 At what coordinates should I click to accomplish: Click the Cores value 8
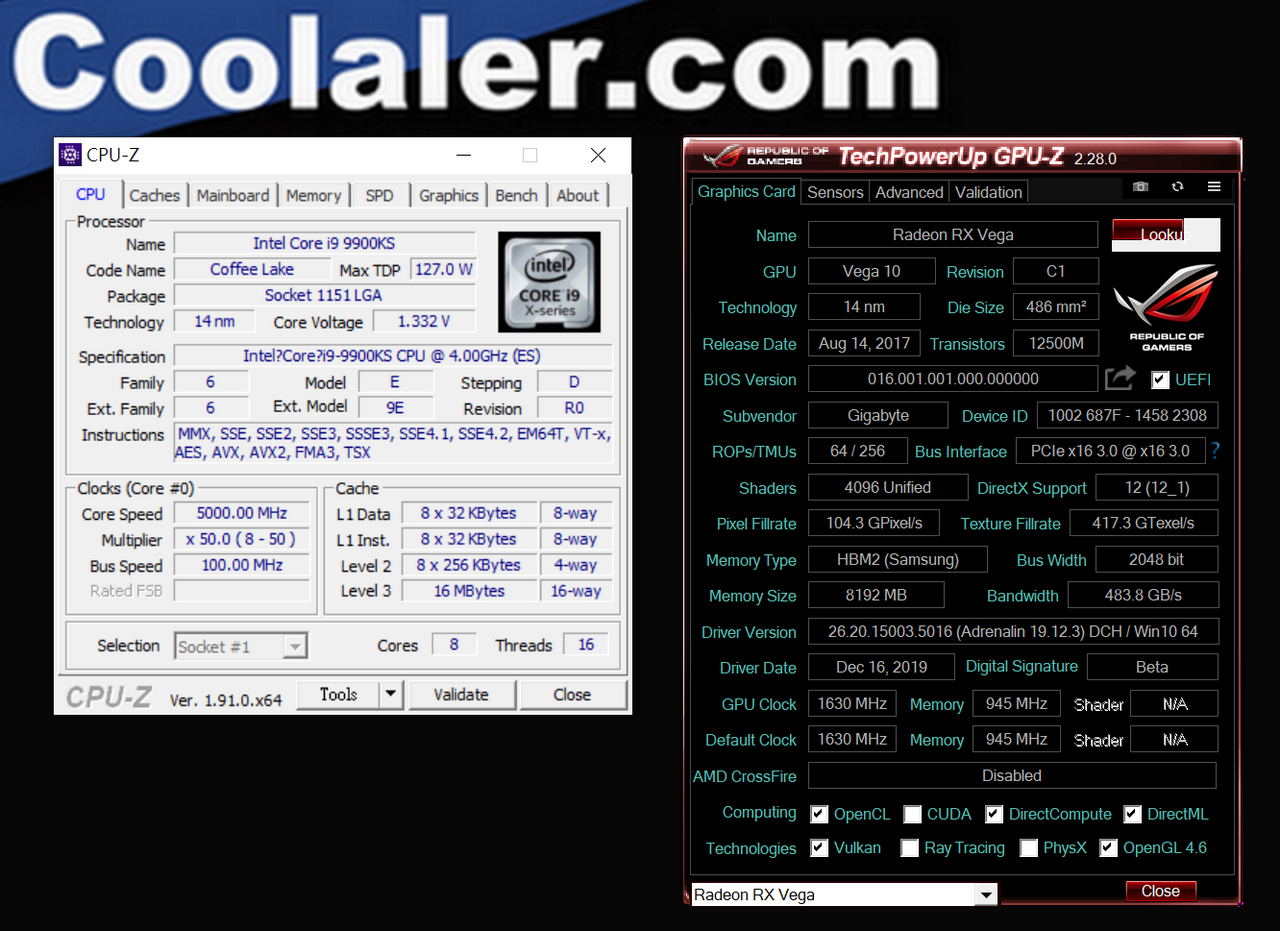pyautogui.click(x=454, y=645)
